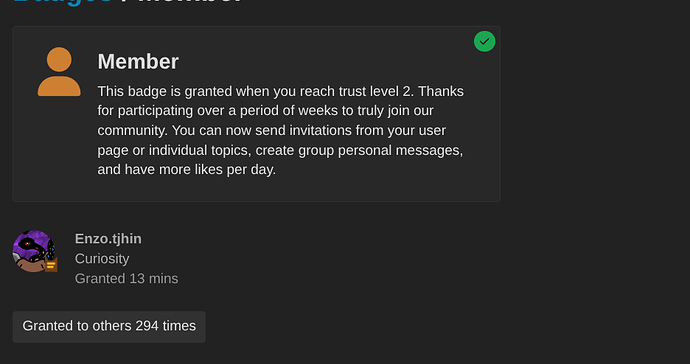Click the 294 count in the granted button
Image resolution: width=690 pixels, height=364 pixels.
pyautogui.click(x=147, y=326)
